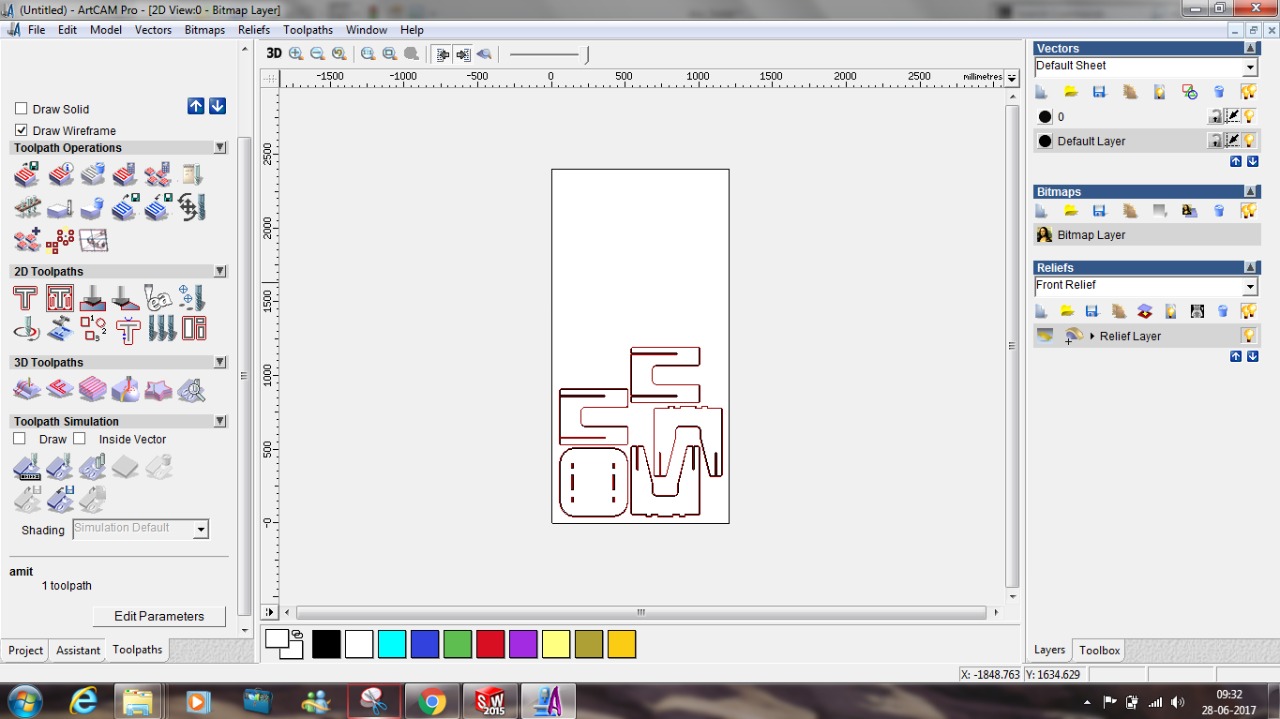Open the Front Relief dropdown

pyautogui.click(x=1250, y=287)
